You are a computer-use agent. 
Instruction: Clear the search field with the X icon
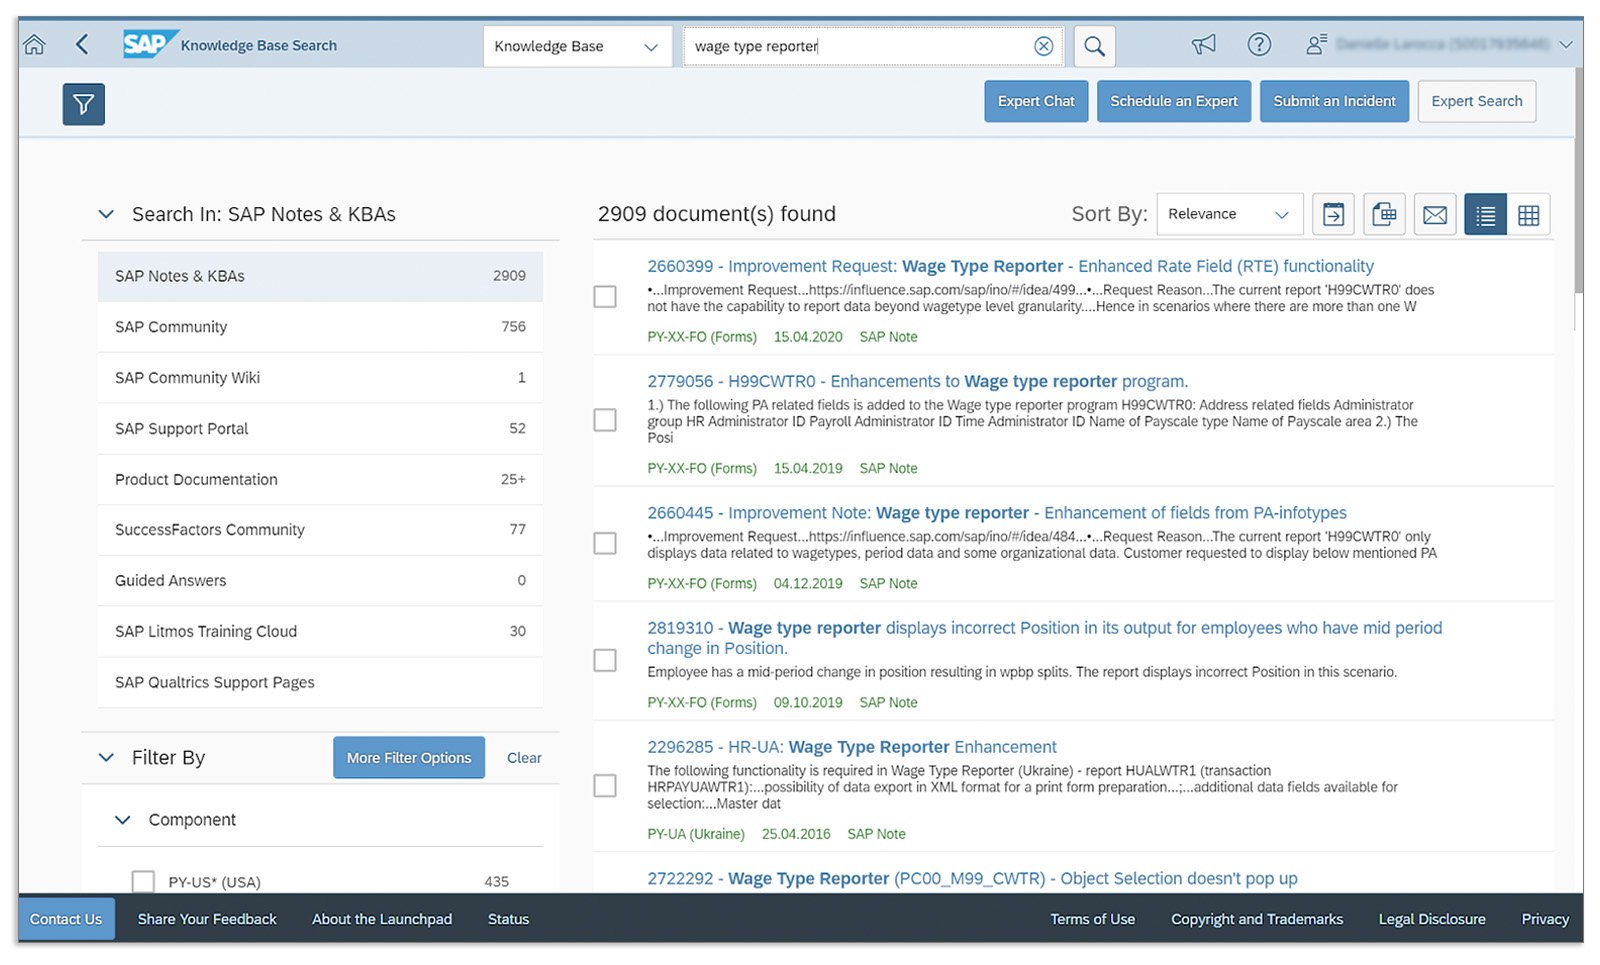(1043, 46)
